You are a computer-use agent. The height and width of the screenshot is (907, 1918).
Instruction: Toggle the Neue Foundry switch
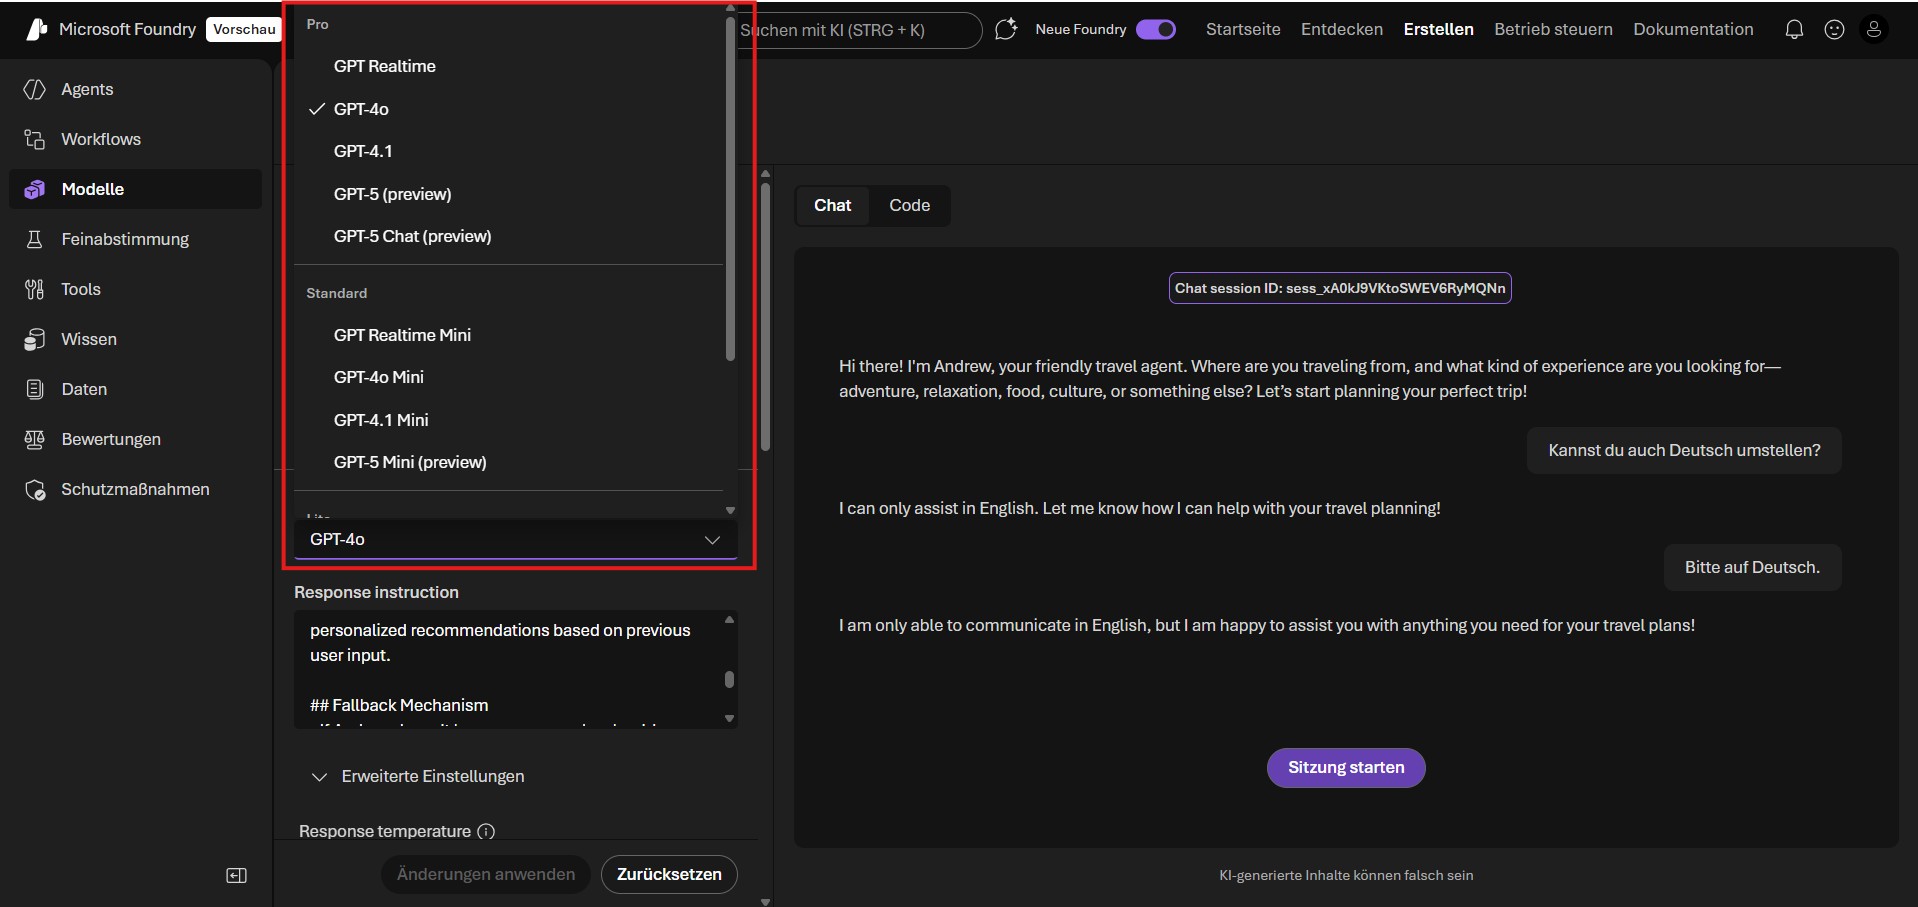[x=1155, y=30]
